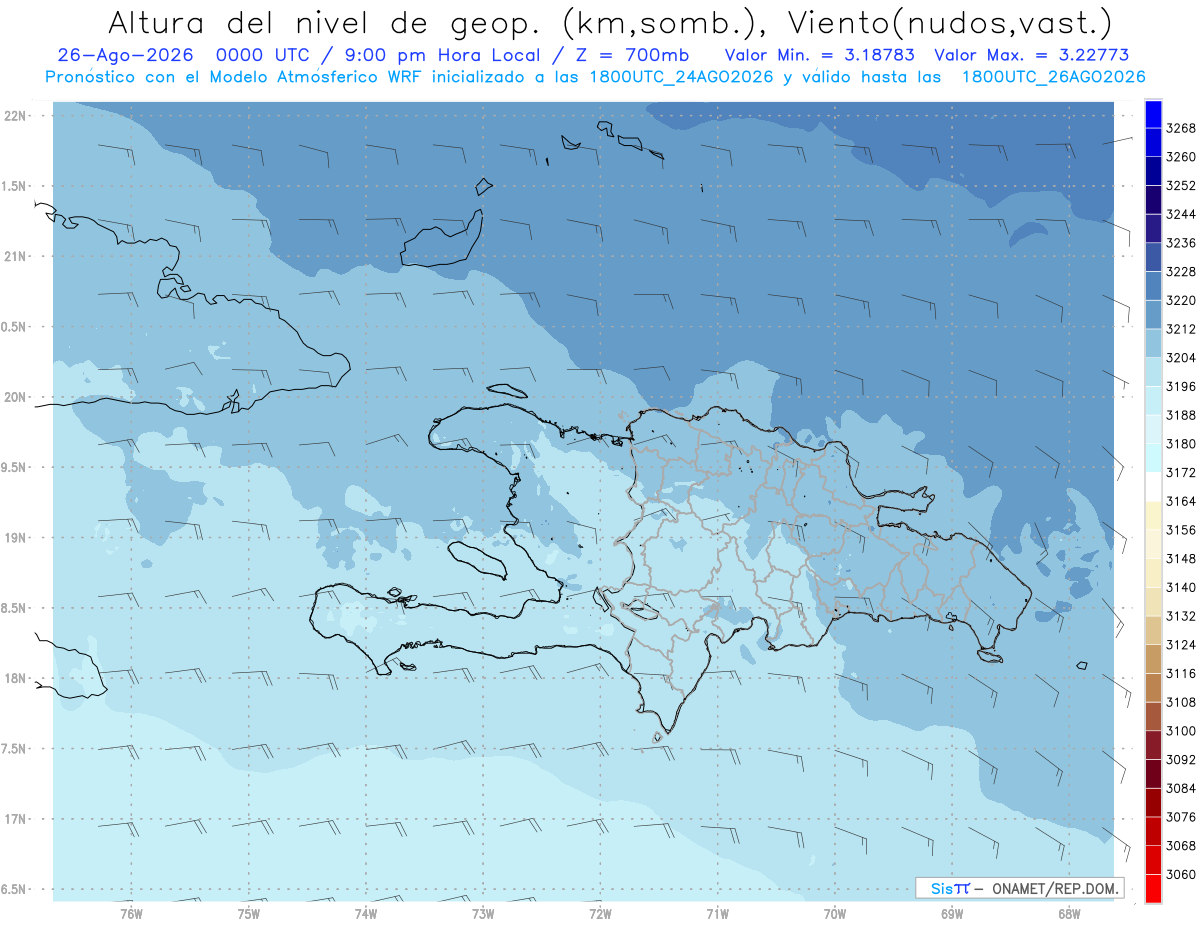Click the '72W' longitude label

point(600,913)
